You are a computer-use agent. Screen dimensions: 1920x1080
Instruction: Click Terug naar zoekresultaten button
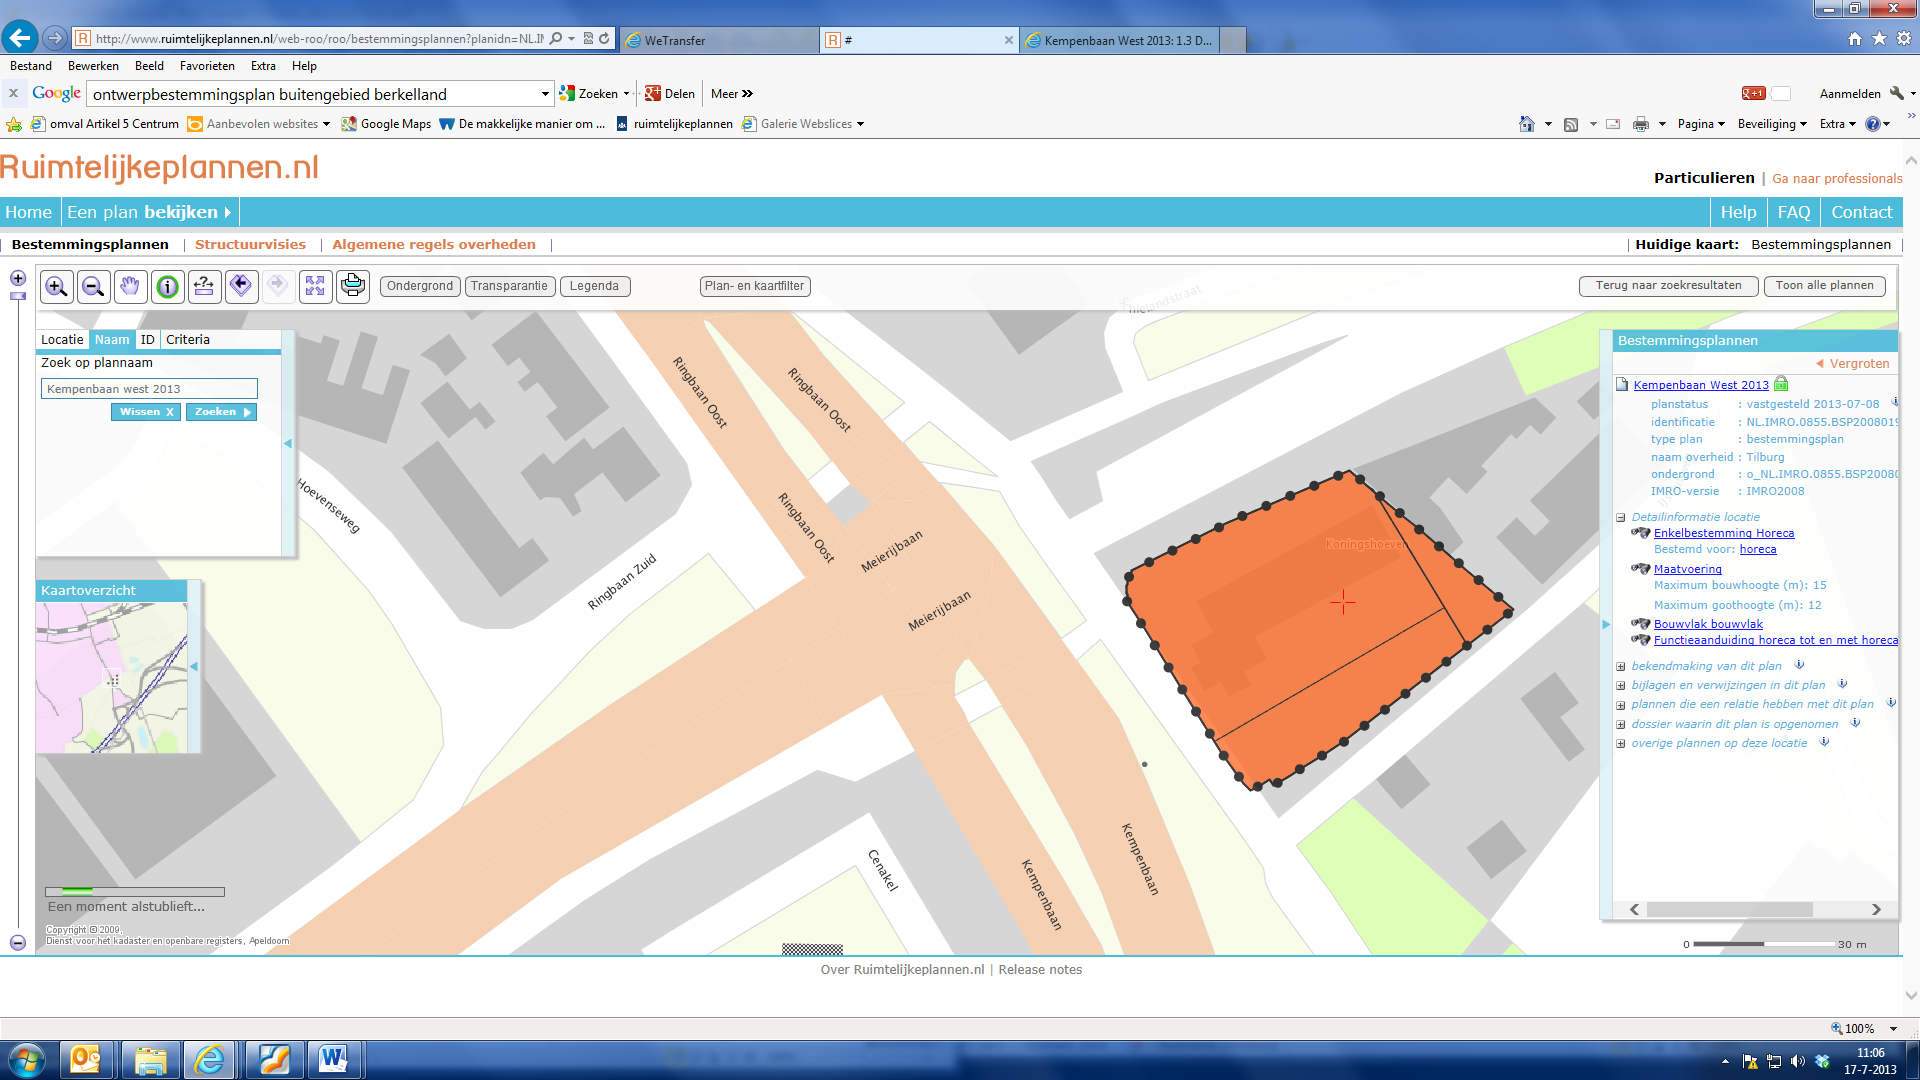(1668, 286)
